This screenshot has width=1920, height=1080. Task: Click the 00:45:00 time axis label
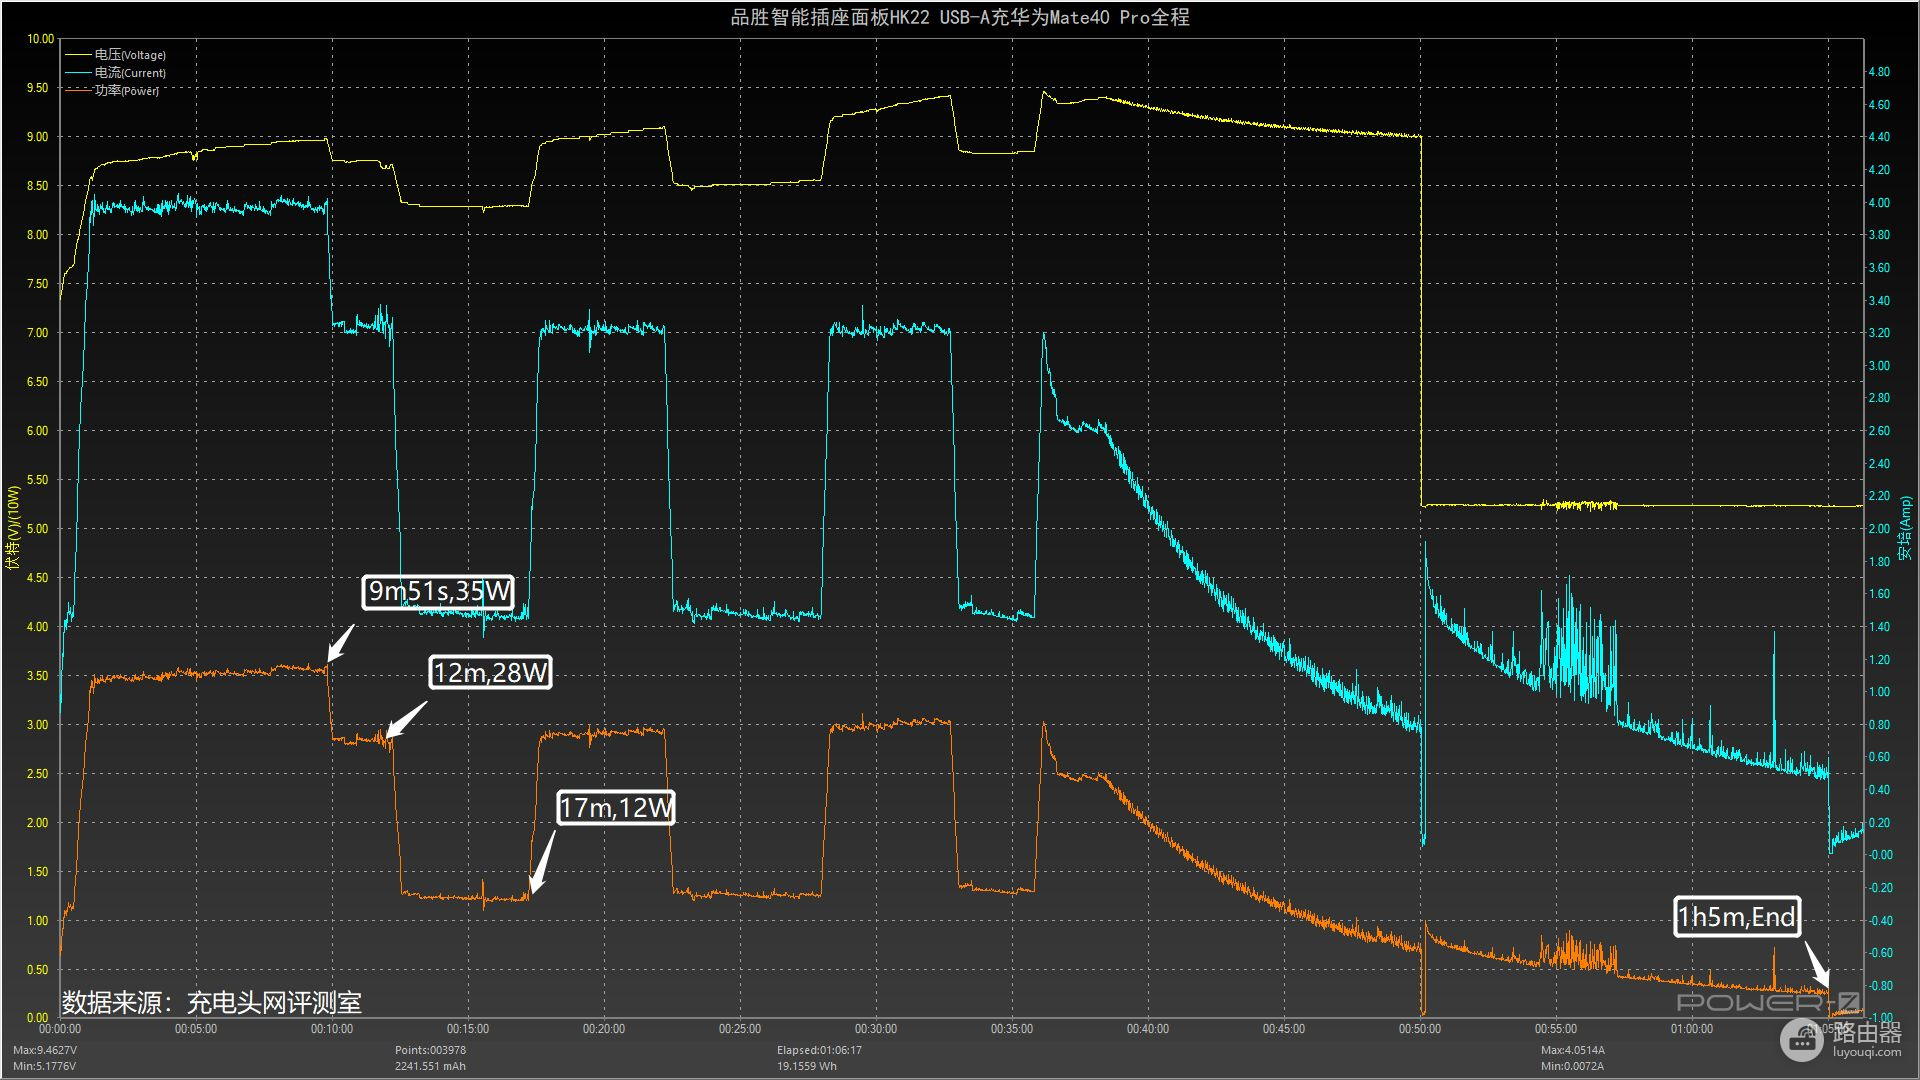pos(1284,1029)
